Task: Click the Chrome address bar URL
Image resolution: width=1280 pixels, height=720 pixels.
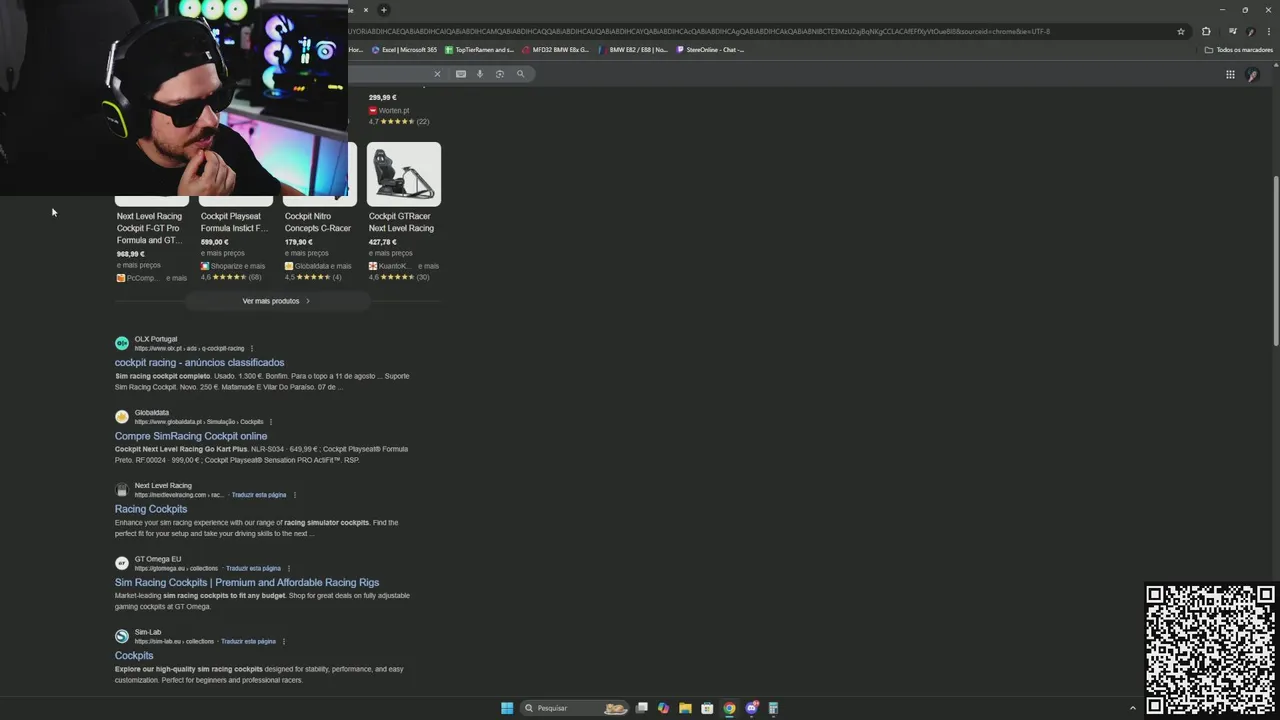Action: (x=700, y=31)
